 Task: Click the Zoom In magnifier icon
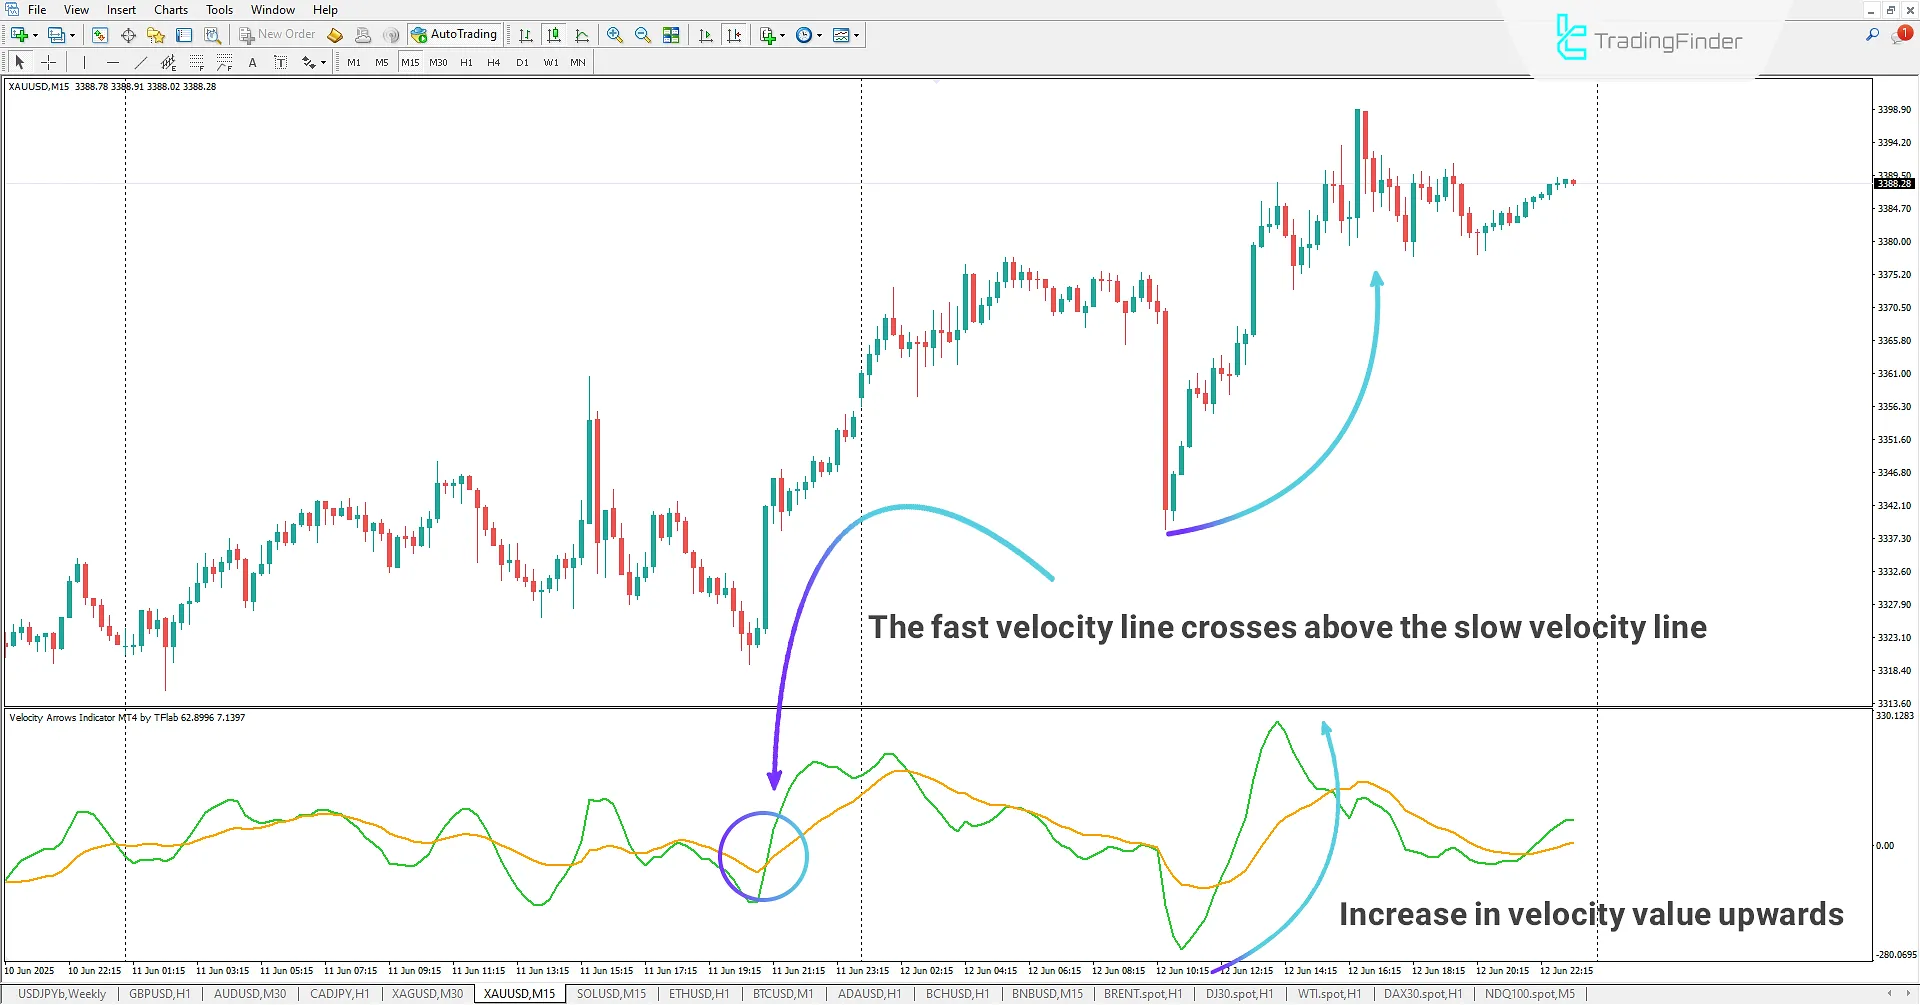coord(614,35)
